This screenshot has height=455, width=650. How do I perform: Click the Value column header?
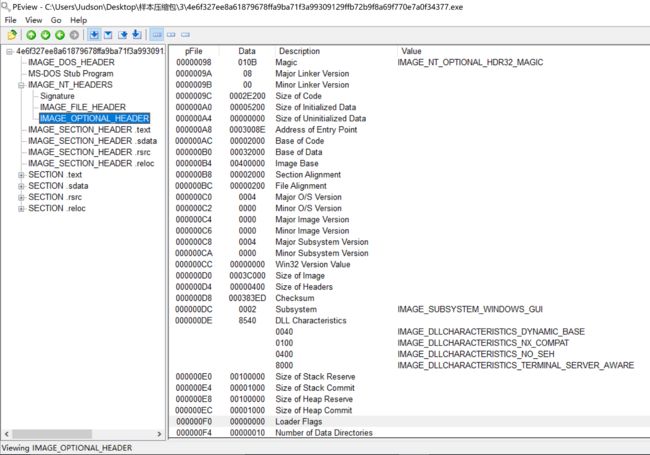(x=411, y=51)
